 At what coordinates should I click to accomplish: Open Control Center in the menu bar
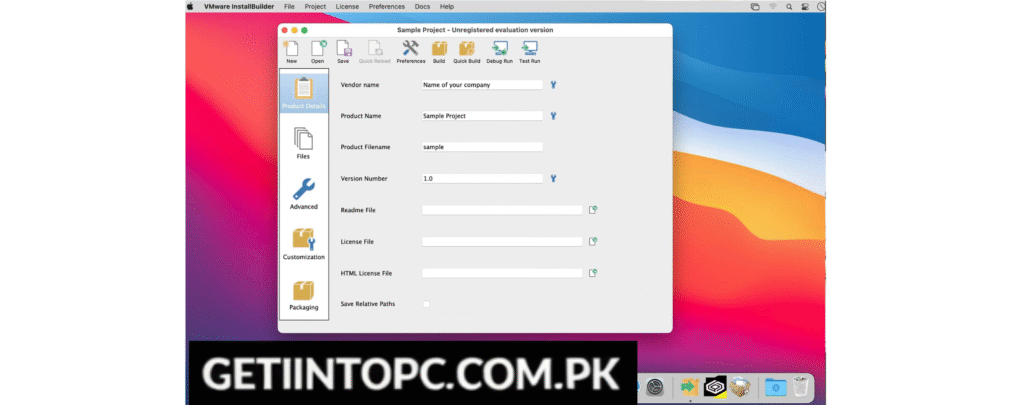pyautogui.click(x=805, y=6)
